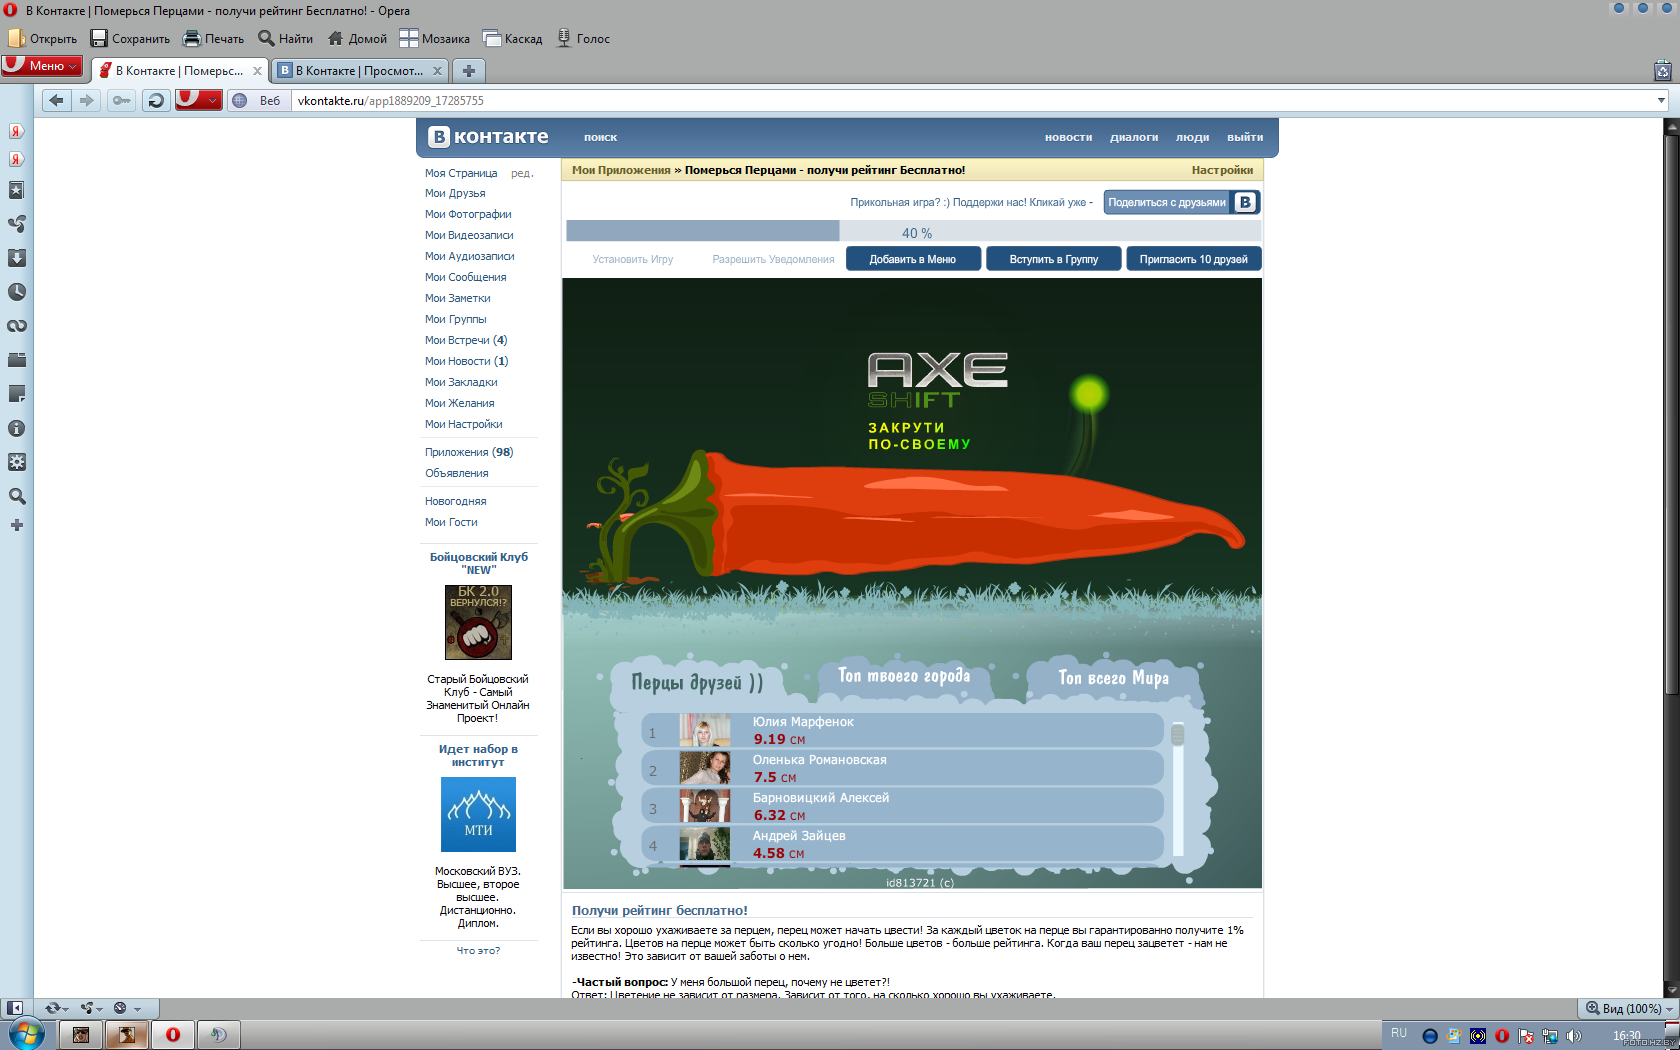
Task: Click the Save toolbar button
Action: click(131, 39)
